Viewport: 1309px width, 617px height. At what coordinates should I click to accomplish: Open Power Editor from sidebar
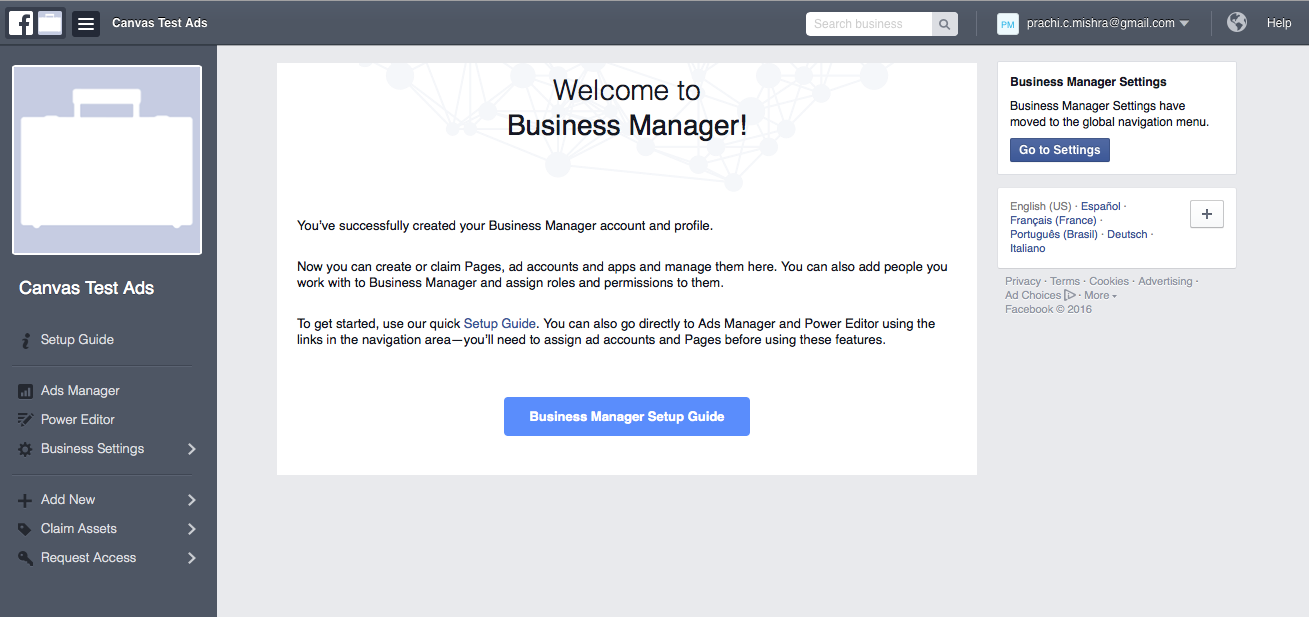point(78,420)
